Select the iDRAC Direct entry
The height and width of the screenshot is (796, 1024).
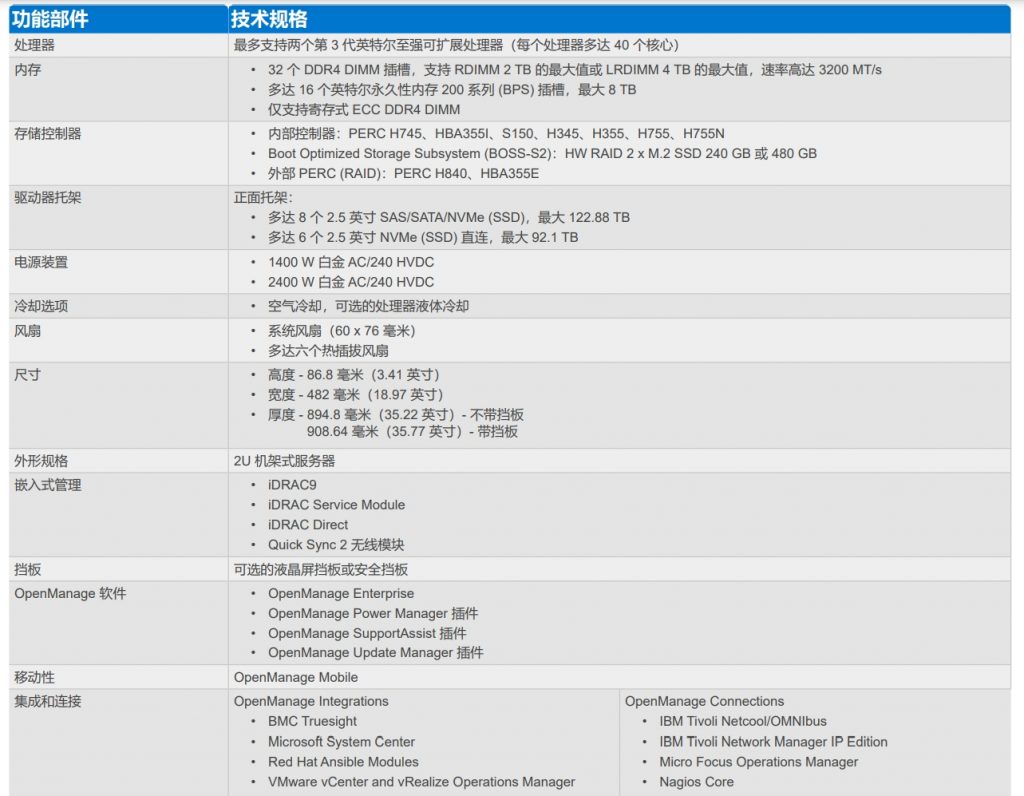click(x=308, y=525)
